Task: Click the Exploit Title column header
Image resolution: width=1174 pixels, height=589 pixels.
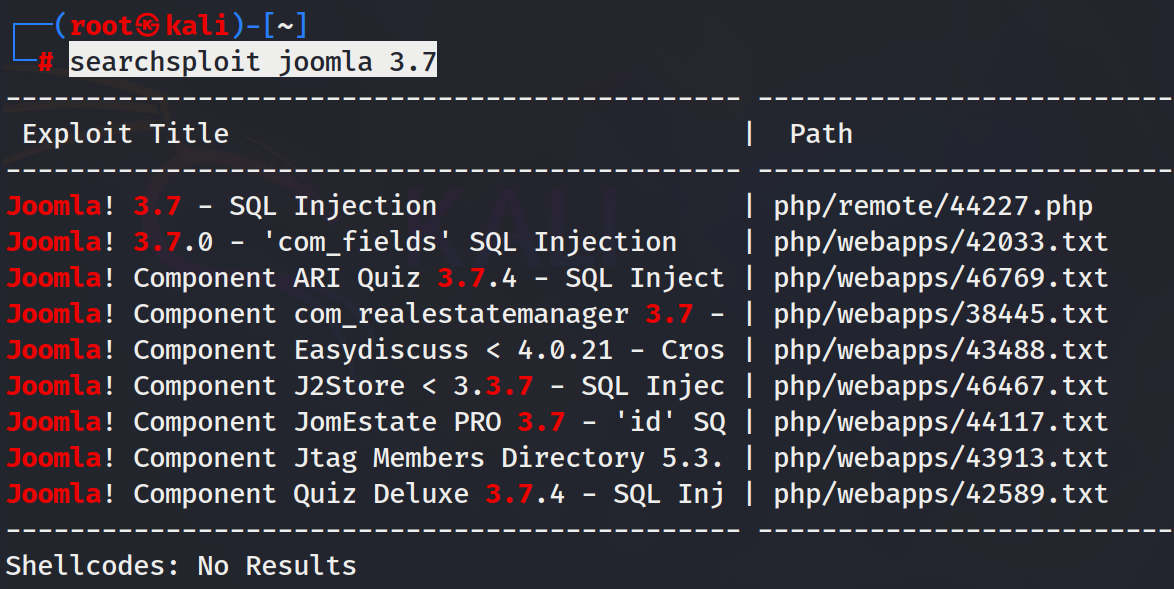Action: click(x=126, y=134)
